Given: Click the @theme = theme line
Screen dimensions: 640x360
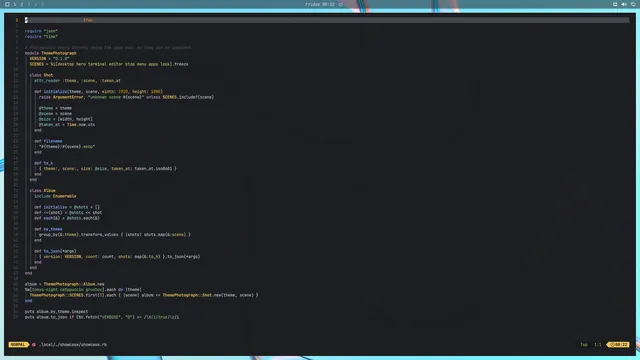Looking at the screenshot, I should [55, 108].
